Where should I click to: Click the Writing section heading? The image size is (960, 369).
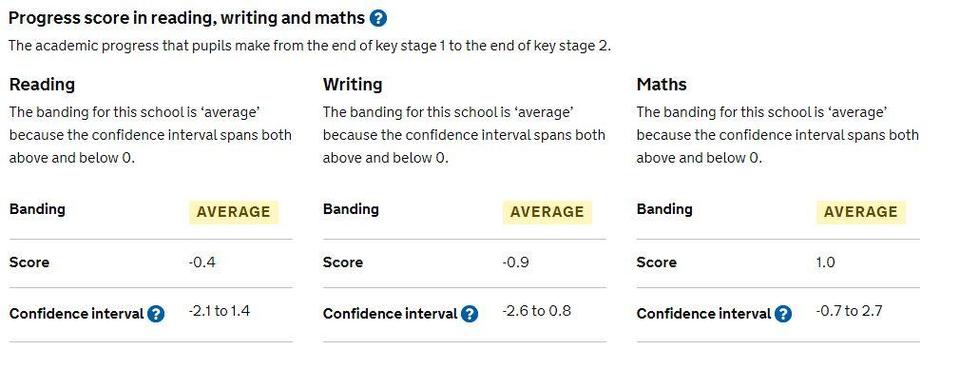click(353, 84)
